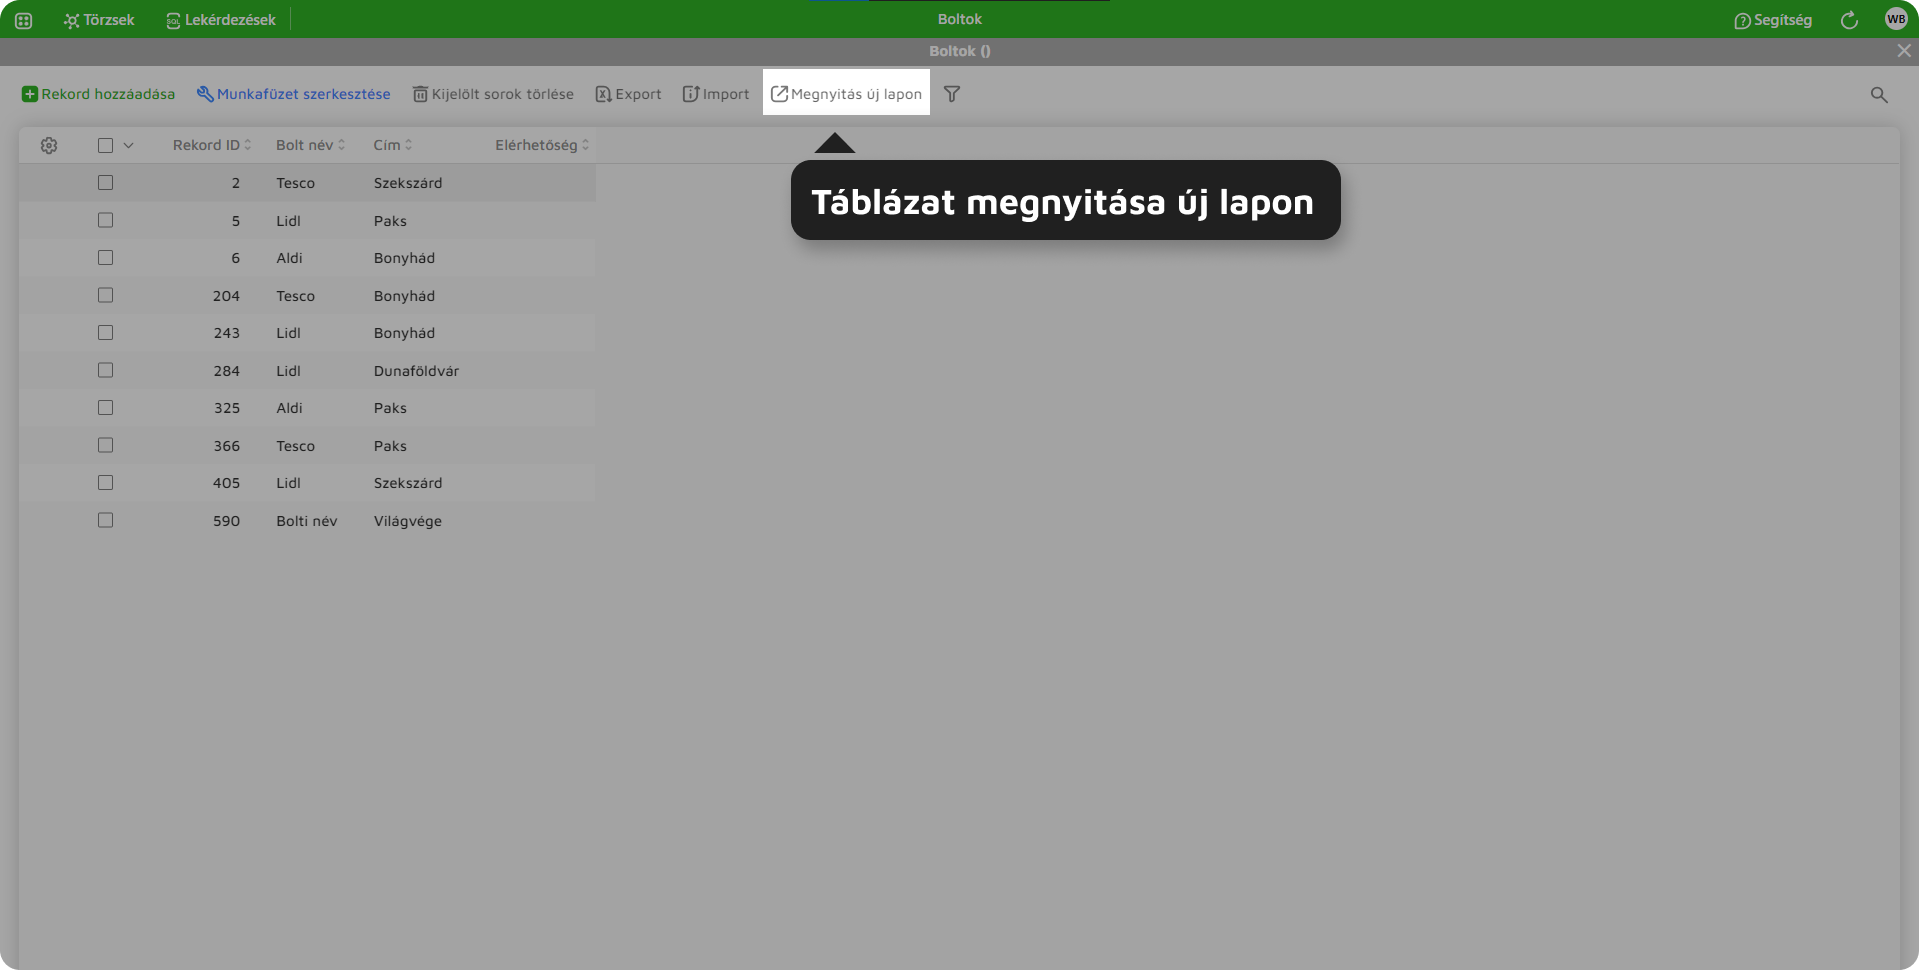Image resolution: width=1919 pixels, height=970 pixels.
Task: Select Bonyhád in row 6
Action: (404, 258)
